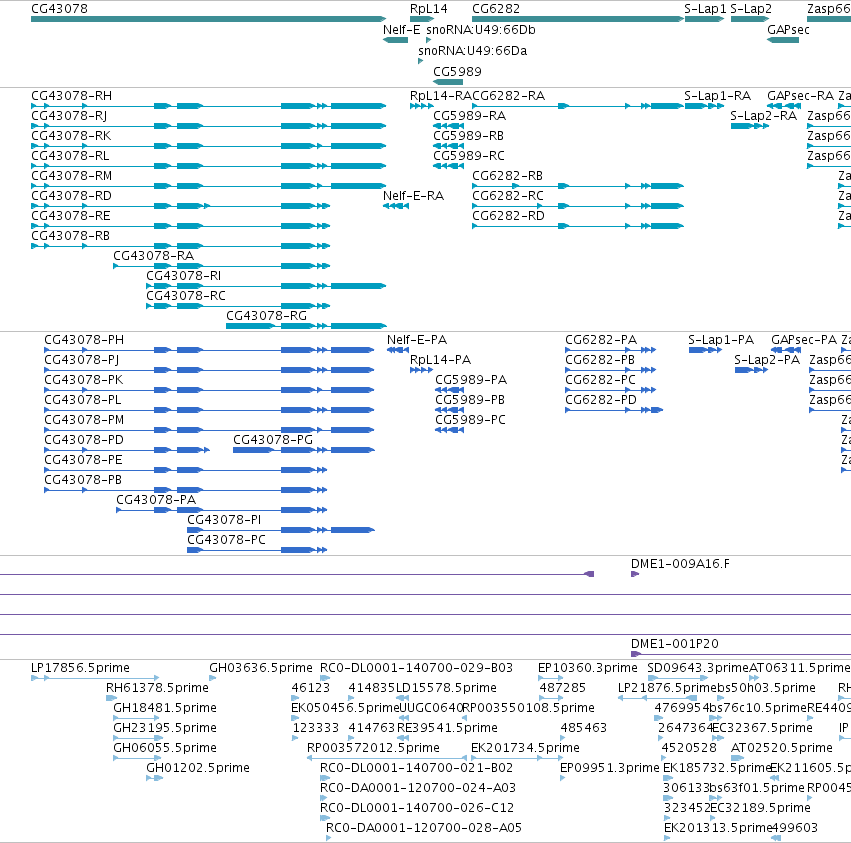Click the CG6282-RC transcript label
This screenshot has height=843, width=851.
click(x=508, y=195)
